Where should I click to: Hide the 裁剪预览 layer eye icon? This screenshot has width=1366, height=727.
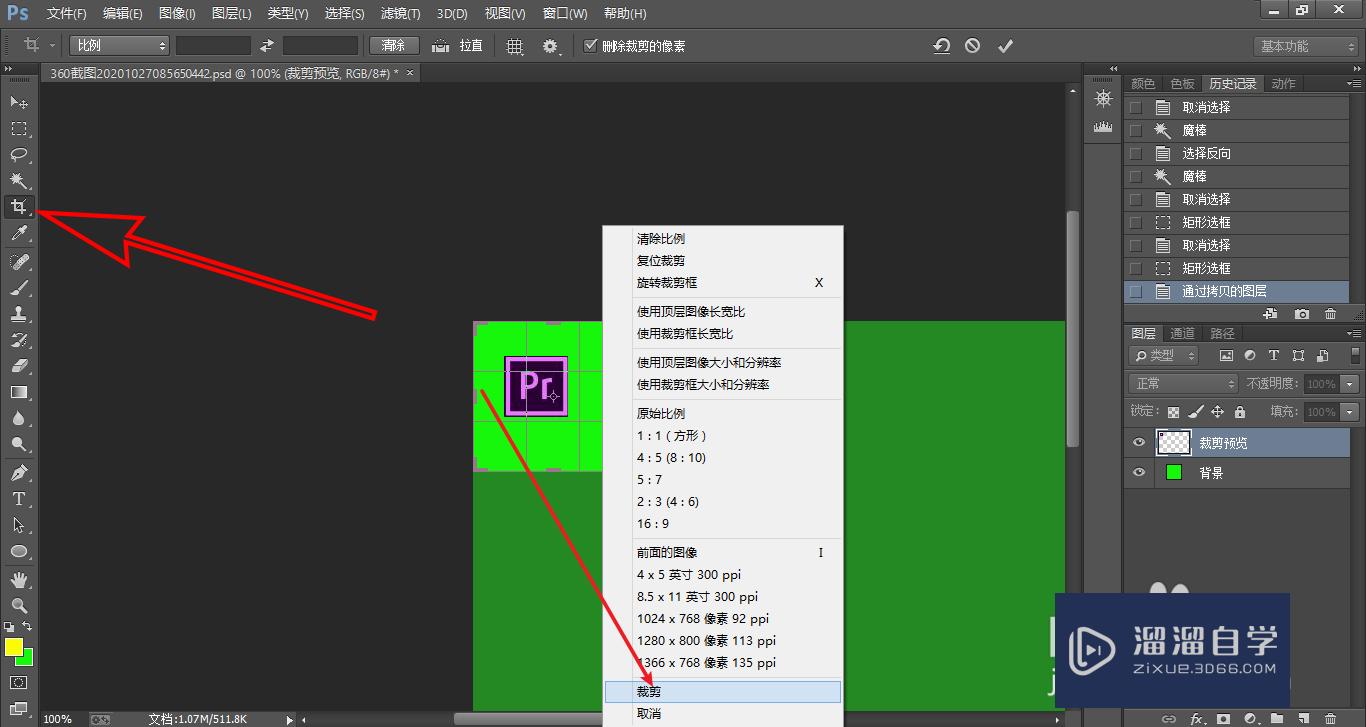point(1138,443)
